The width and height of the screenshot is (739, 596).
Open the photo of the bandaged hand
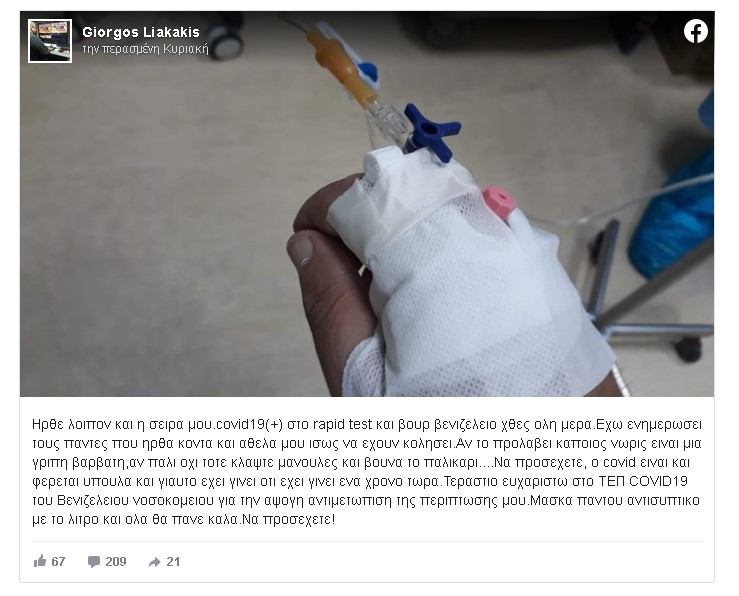[x=367, y=204]
